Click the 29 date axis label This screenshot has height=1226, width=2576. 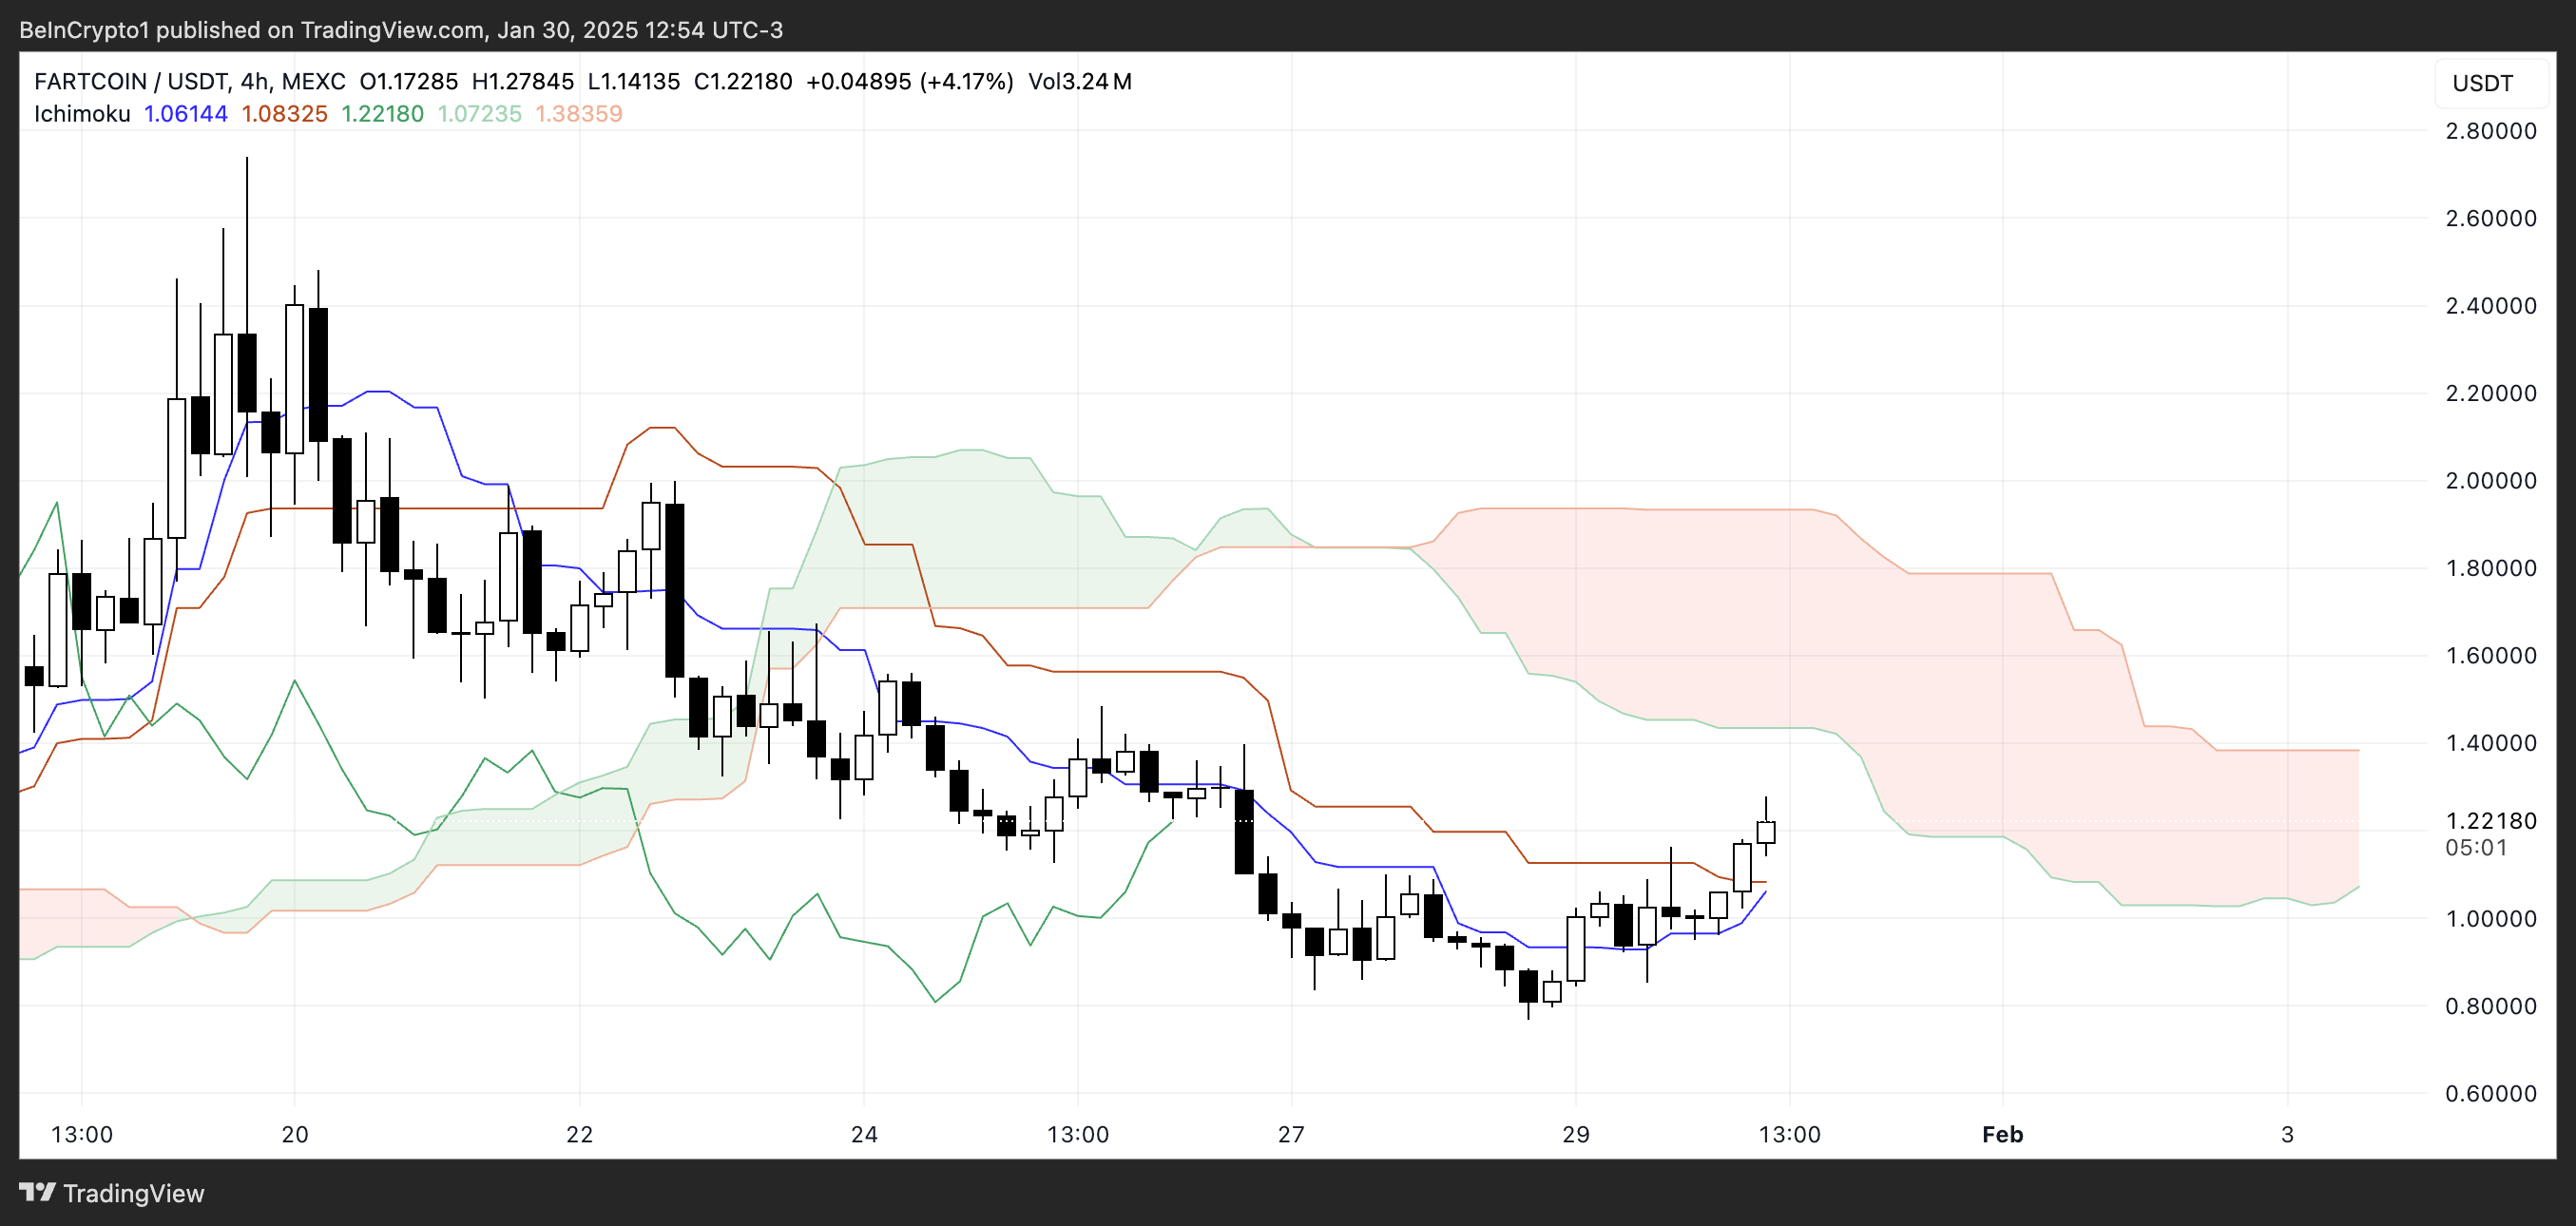click(1575, 1134)
